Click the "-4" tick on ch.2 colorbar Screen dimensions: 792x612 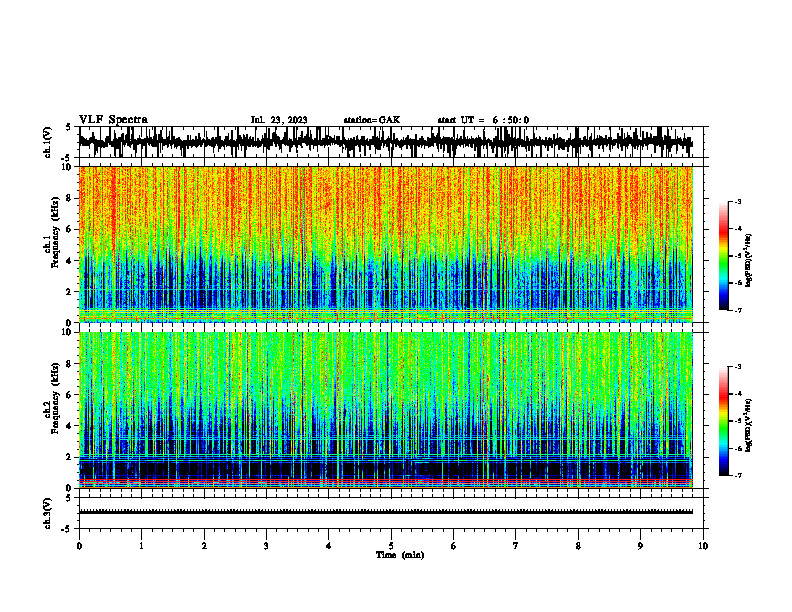738,394
